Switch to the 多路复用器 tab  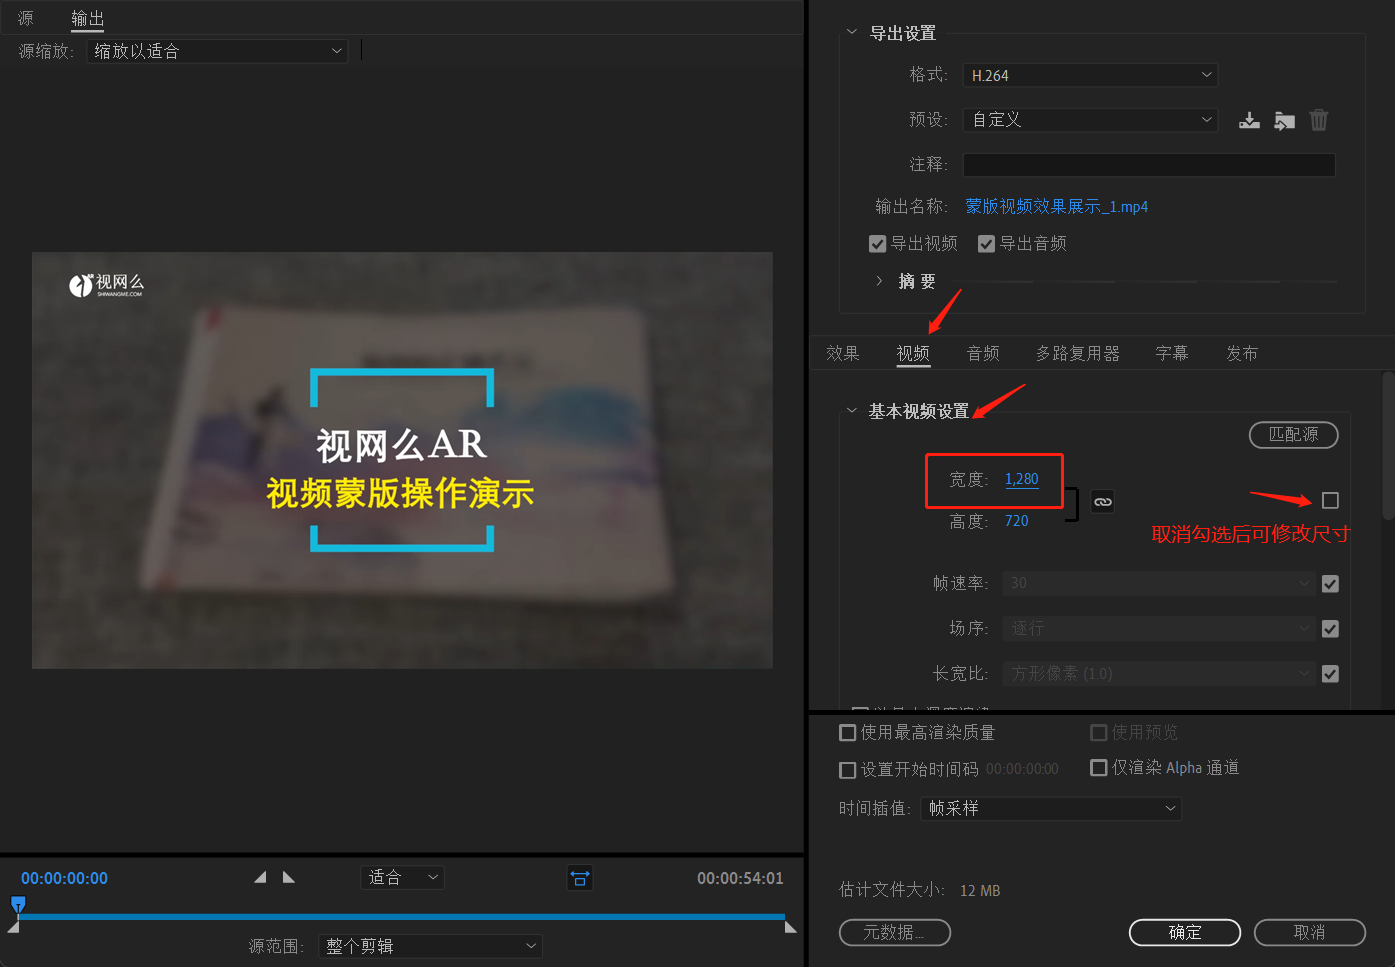[1078, 353]
